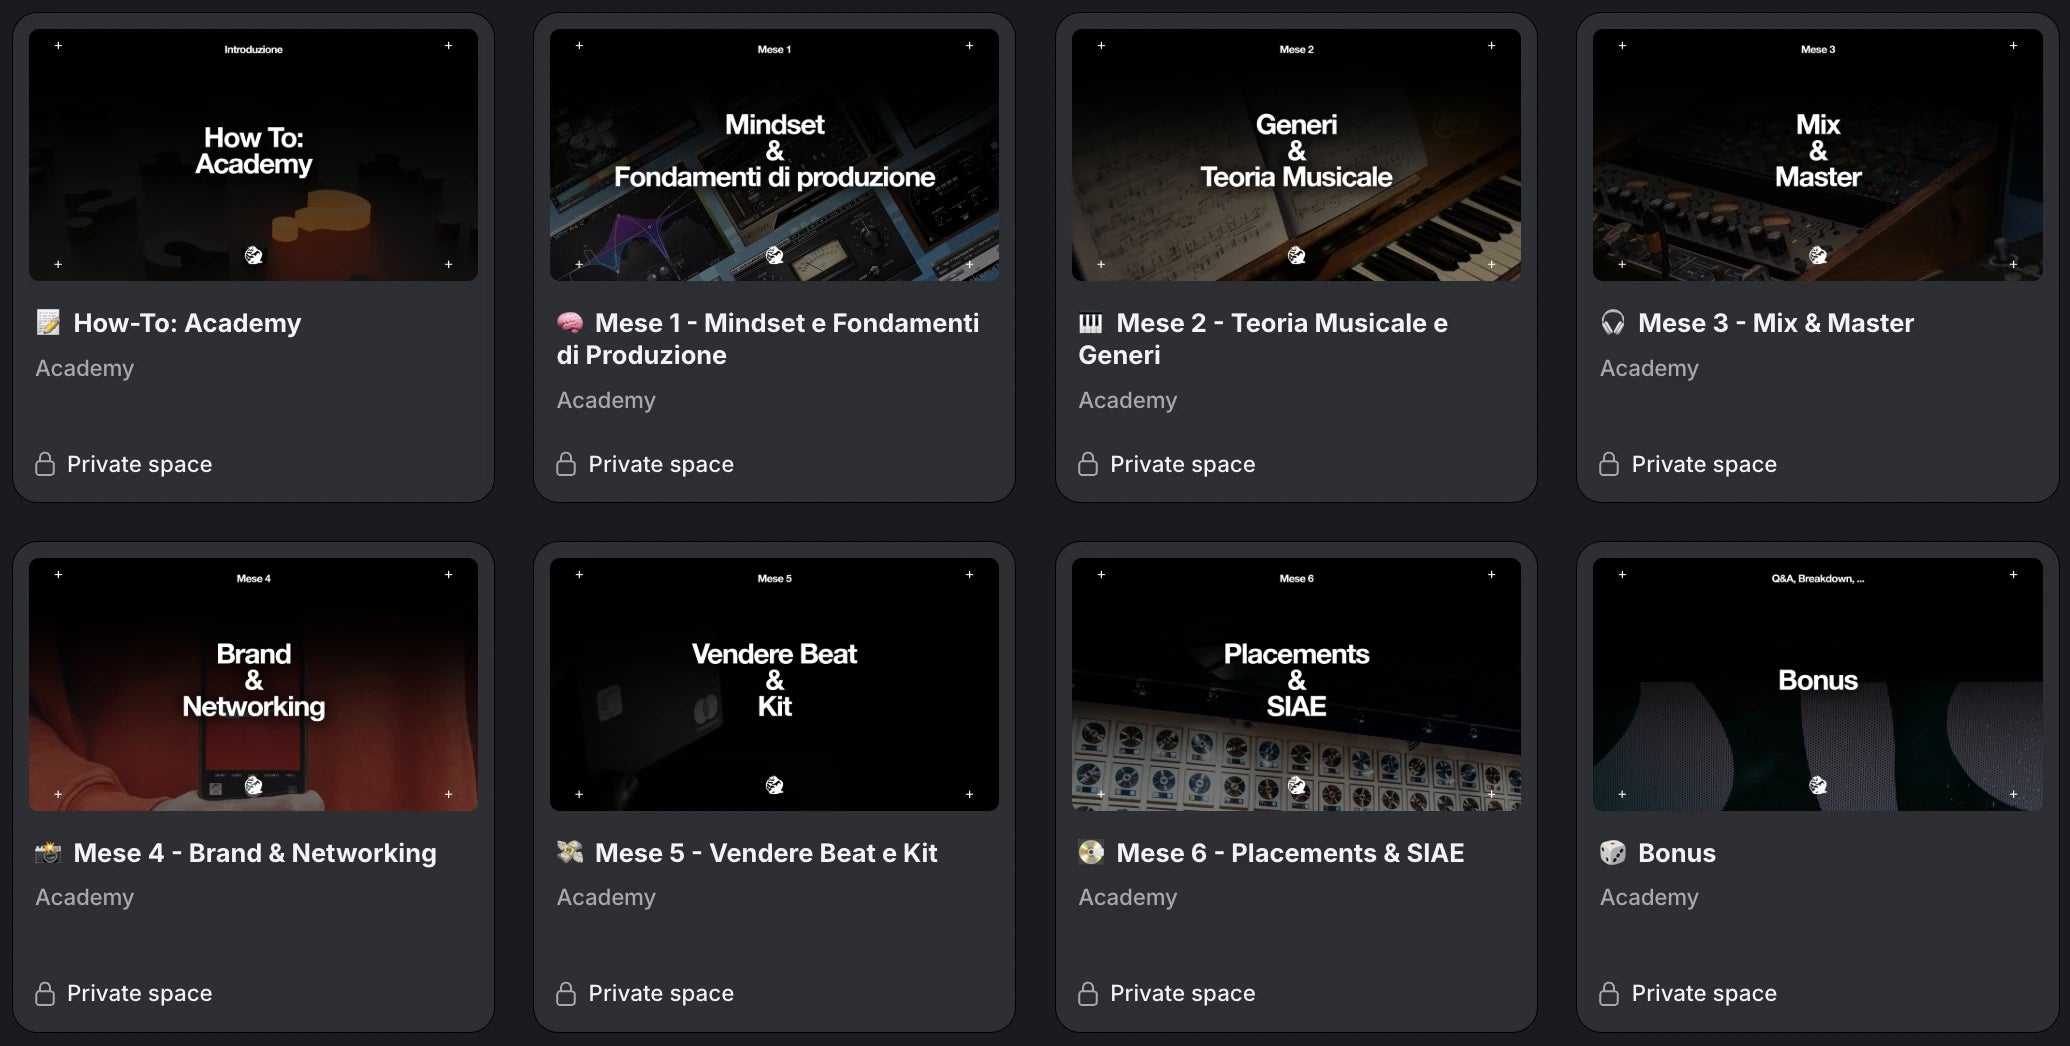2070x1046 pixels.
Task: Click the headphones emoji beside Mese 3
Action: (x=1613, y=323)
